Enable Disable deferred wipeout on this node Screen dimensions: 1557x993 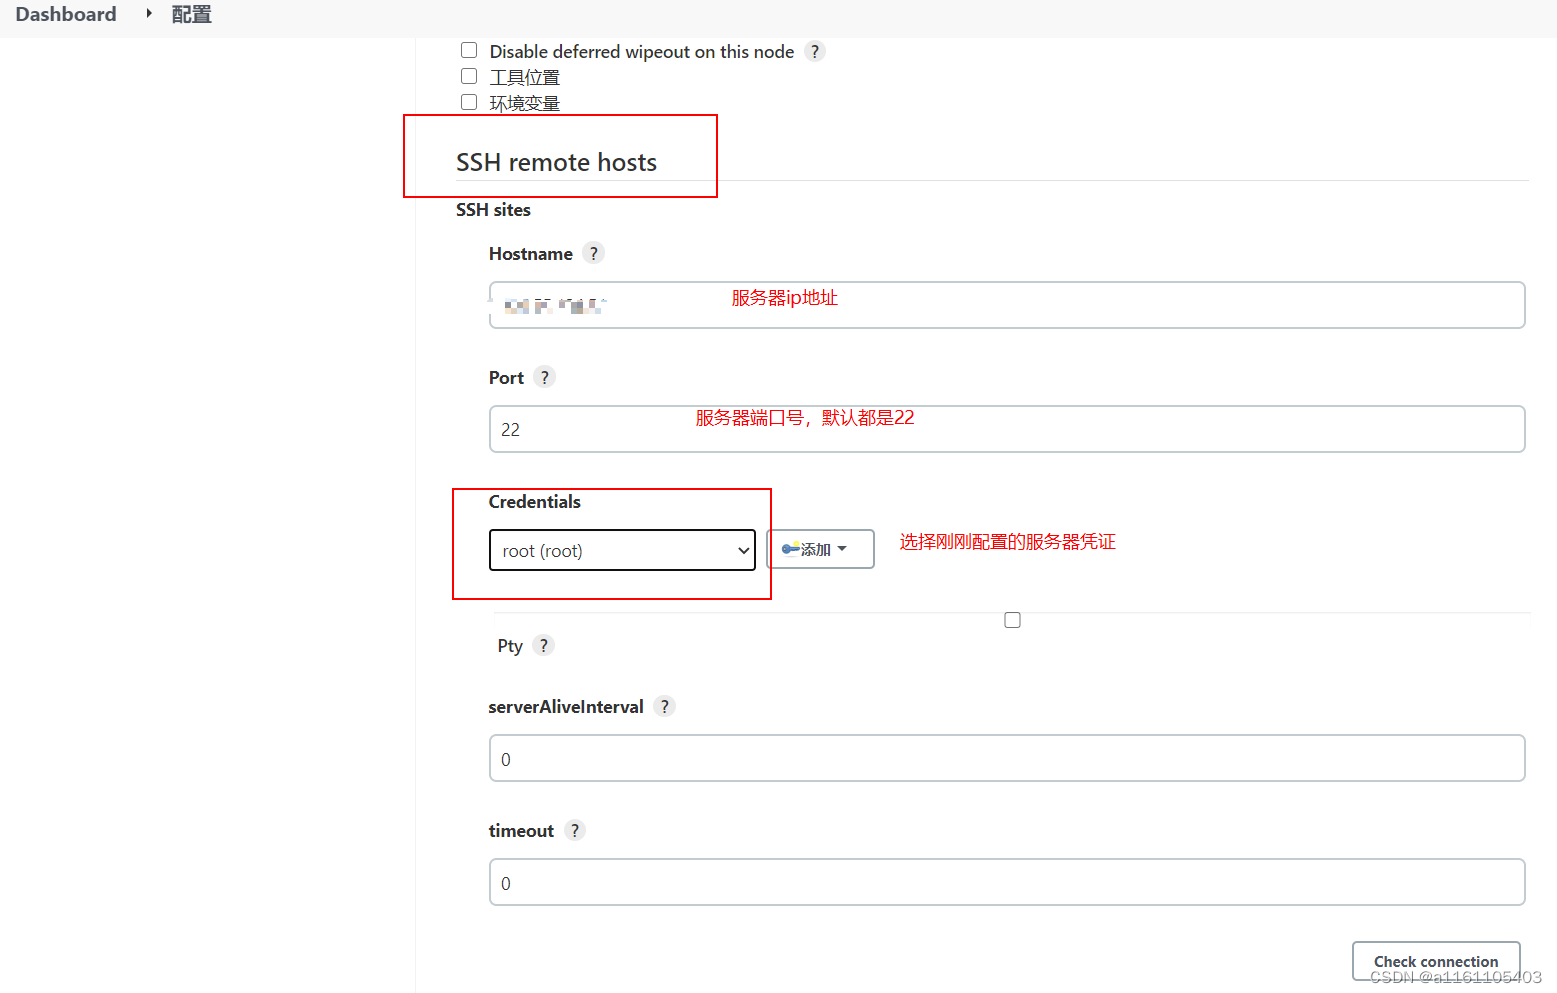[469, 50]
